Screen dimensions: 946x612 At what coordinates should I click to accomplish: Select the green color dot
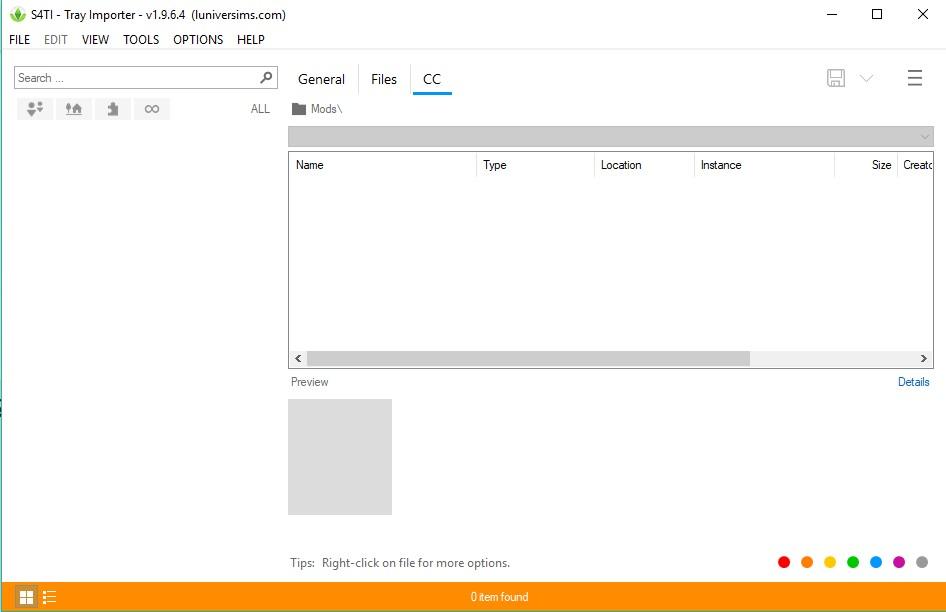852,562
